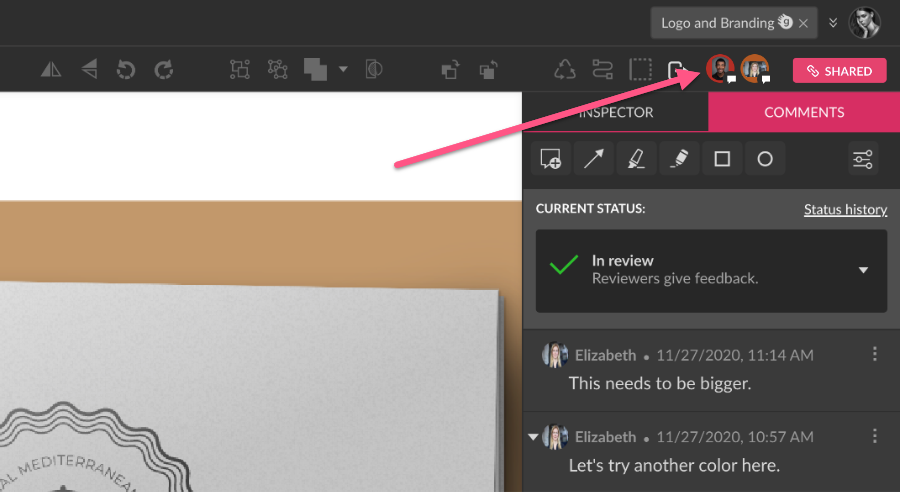
Task: Click the pink Shared button
Action: pos(839,71)
